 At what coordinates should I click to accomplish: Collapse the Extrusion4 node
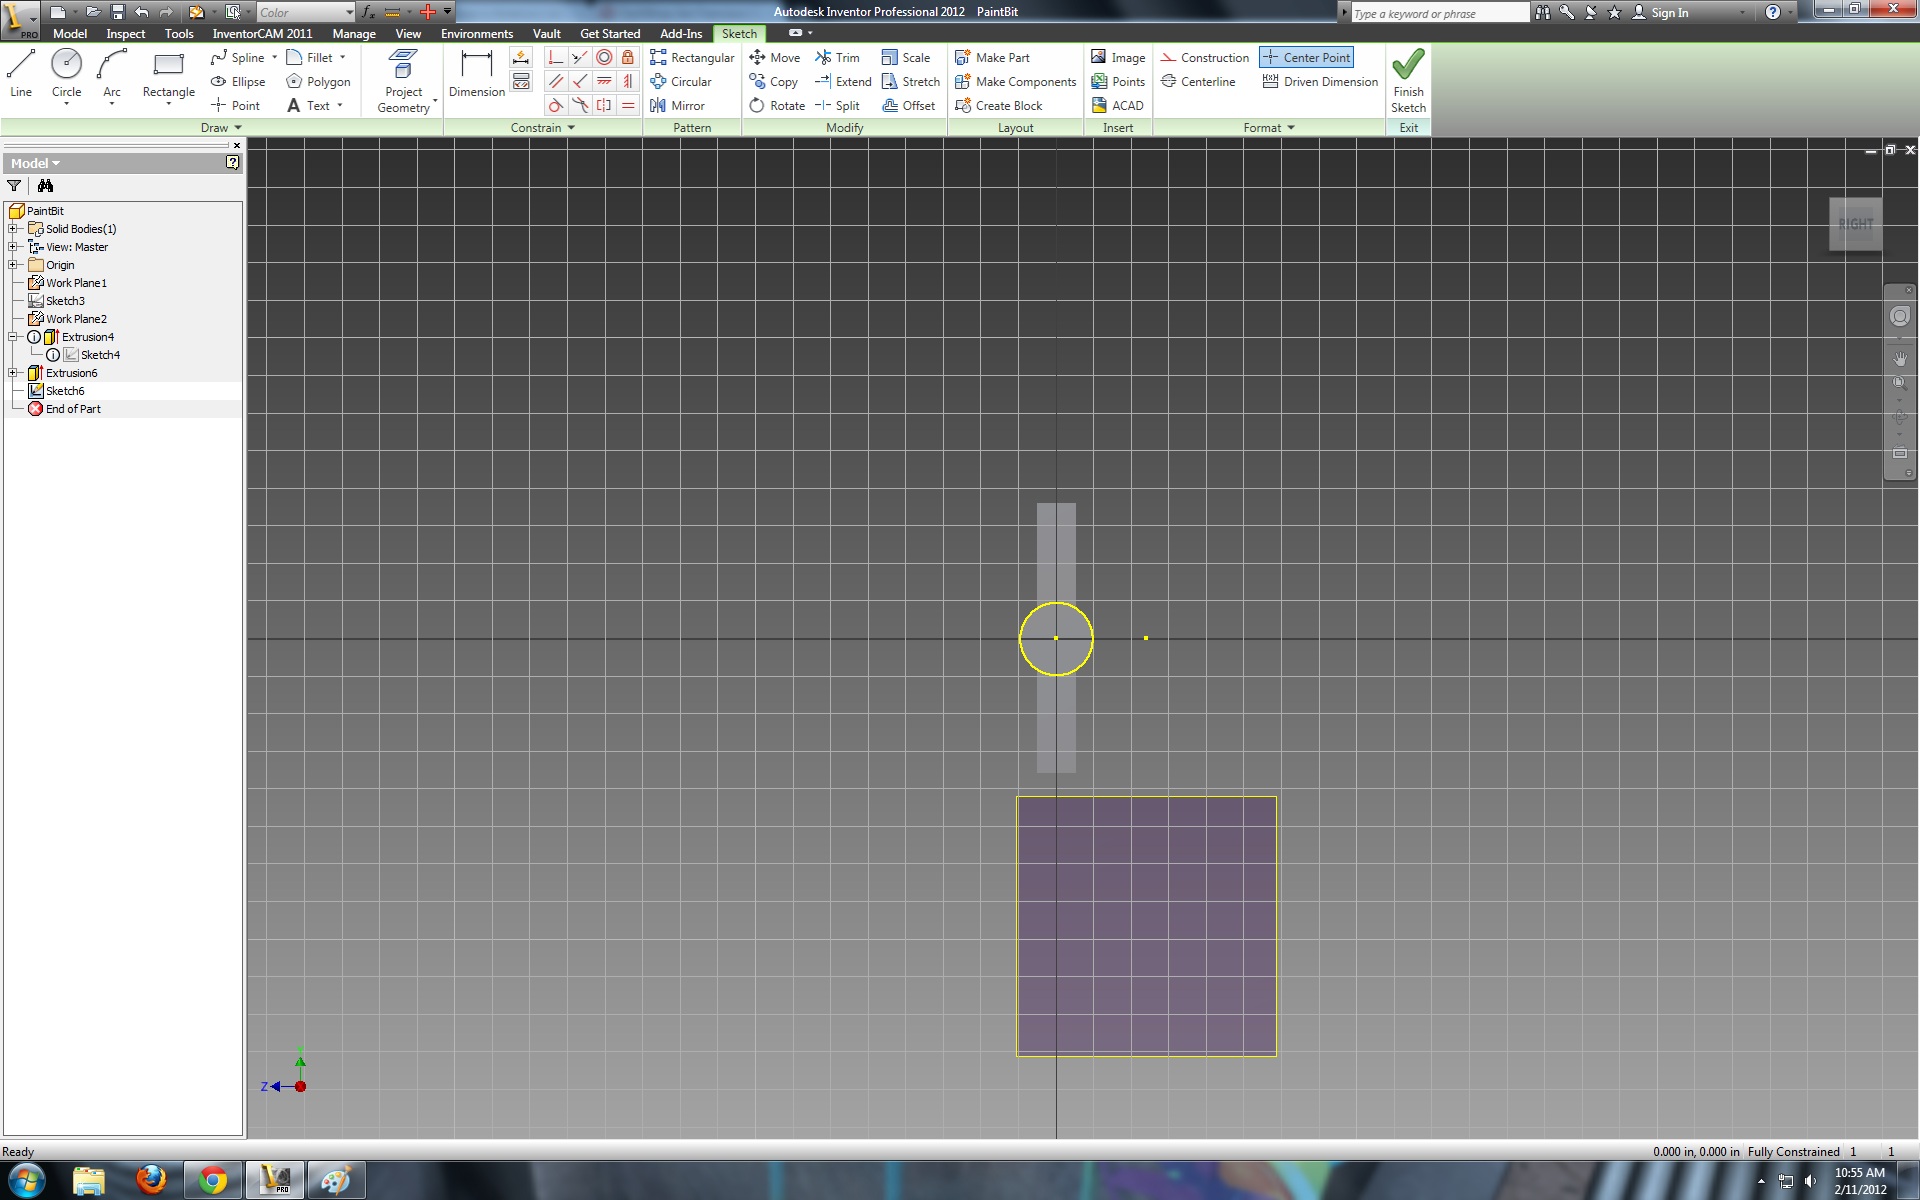[13, 337]
